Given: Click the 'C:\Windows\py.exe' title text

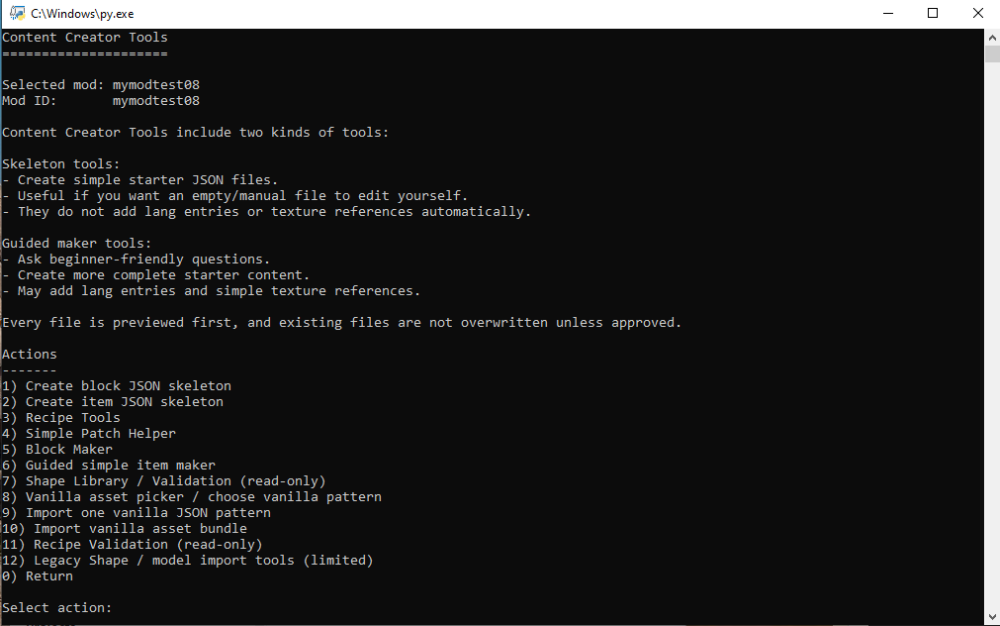Looking at the screenshot, I should (x=82, y=13).
